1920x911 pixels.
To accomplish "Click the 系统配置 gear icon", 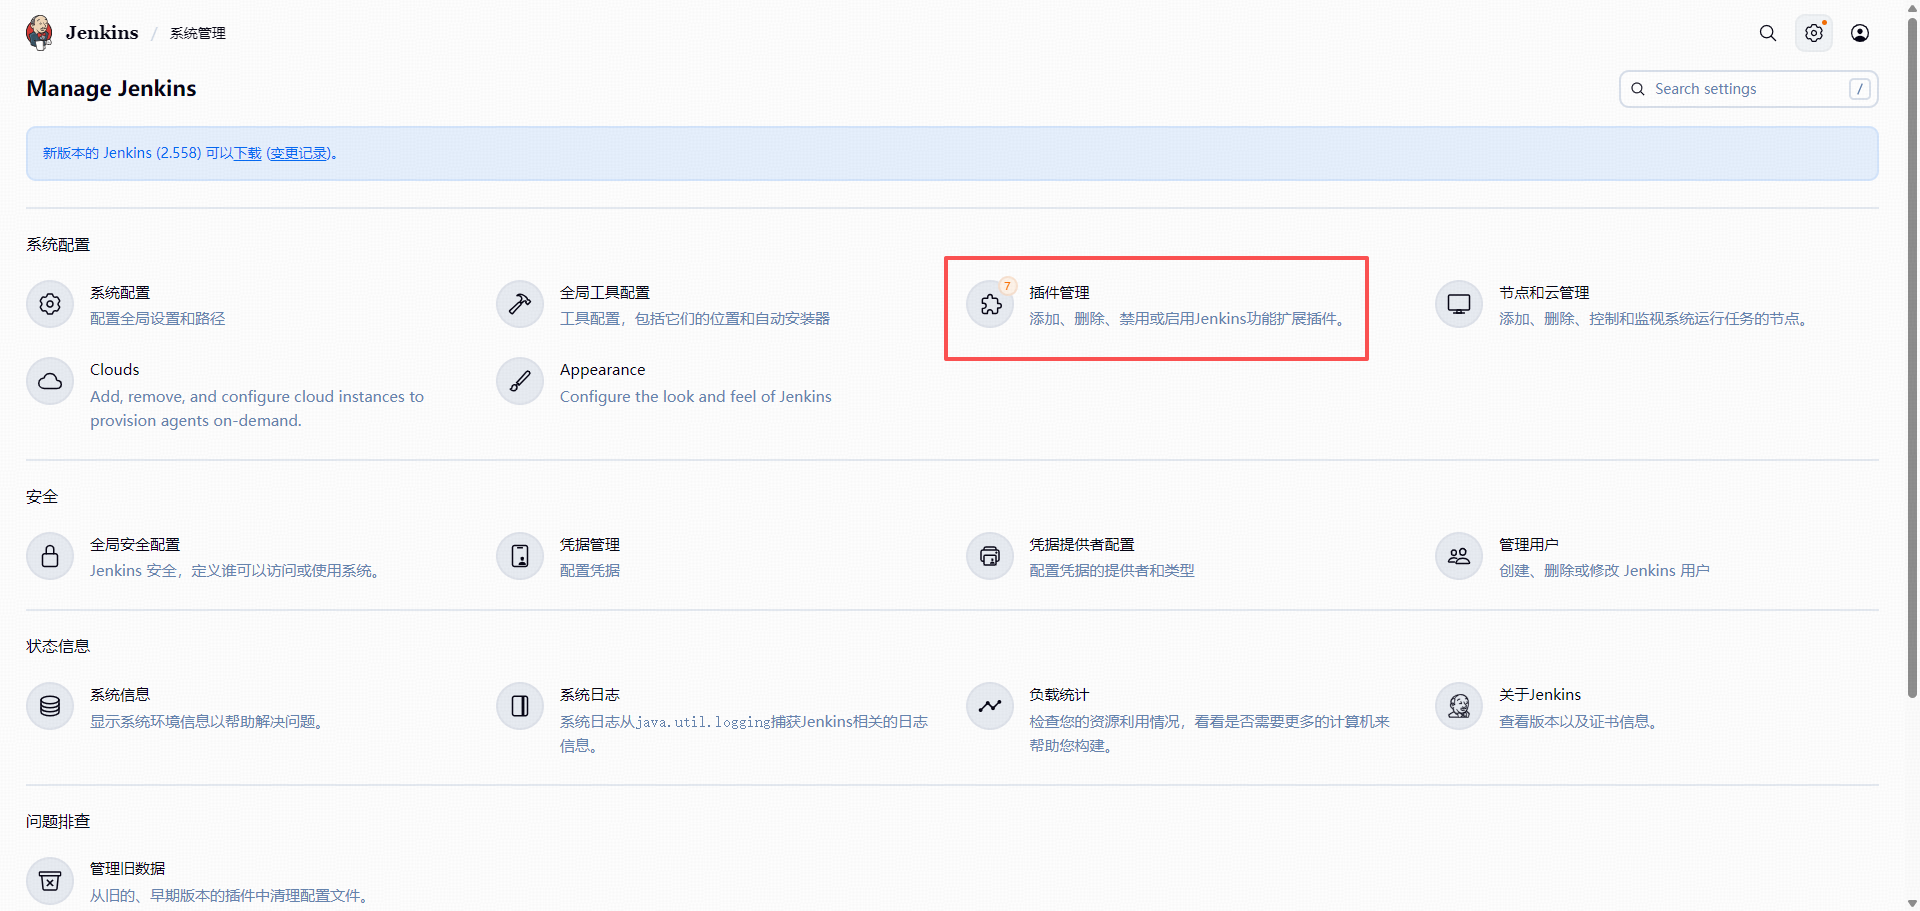I will (x=50, y=304).
